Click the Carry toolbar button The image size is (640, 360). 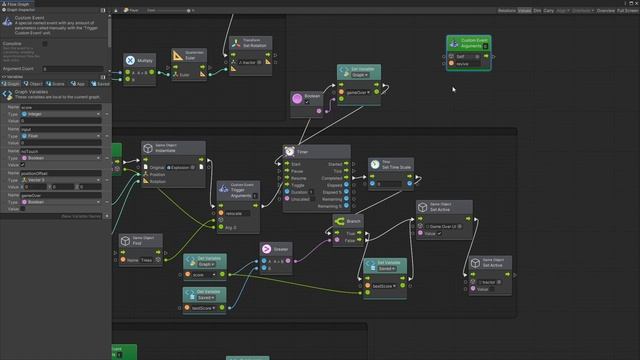549,11
